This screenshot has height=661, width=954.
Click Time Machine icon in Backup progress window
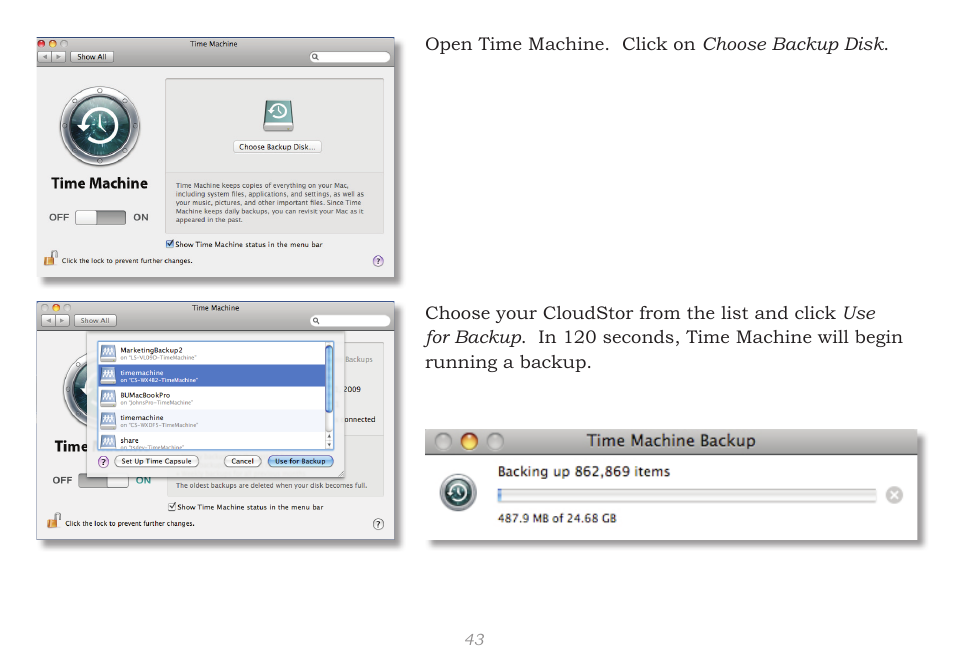[x=458, y=492]
